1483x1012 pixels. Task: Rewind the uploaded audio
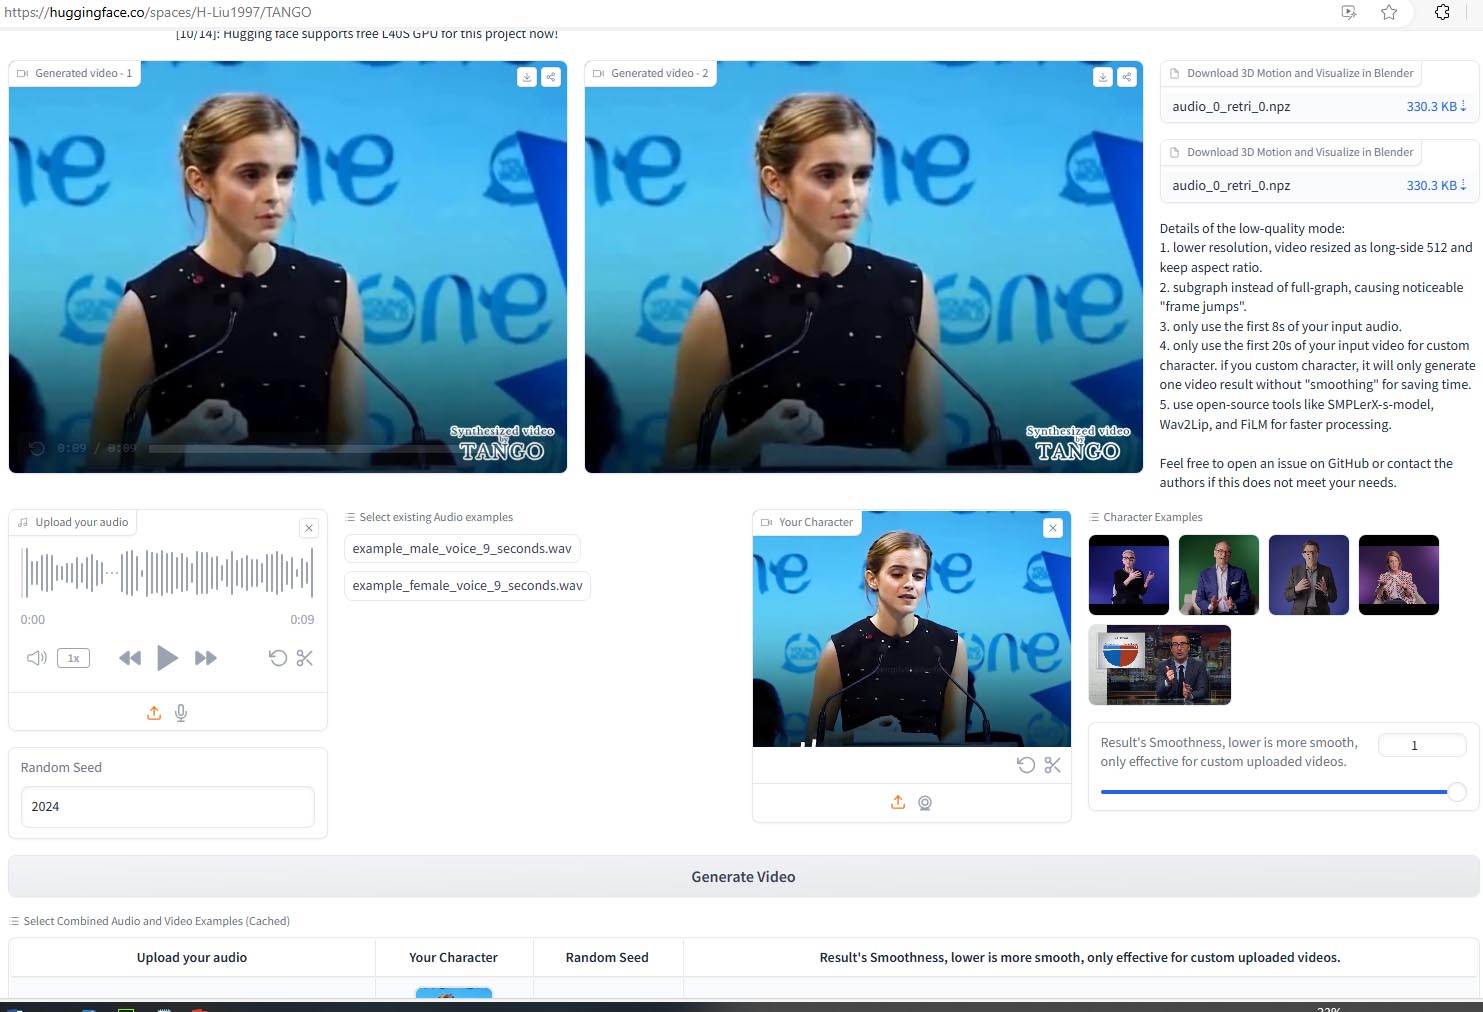[130, 658]
